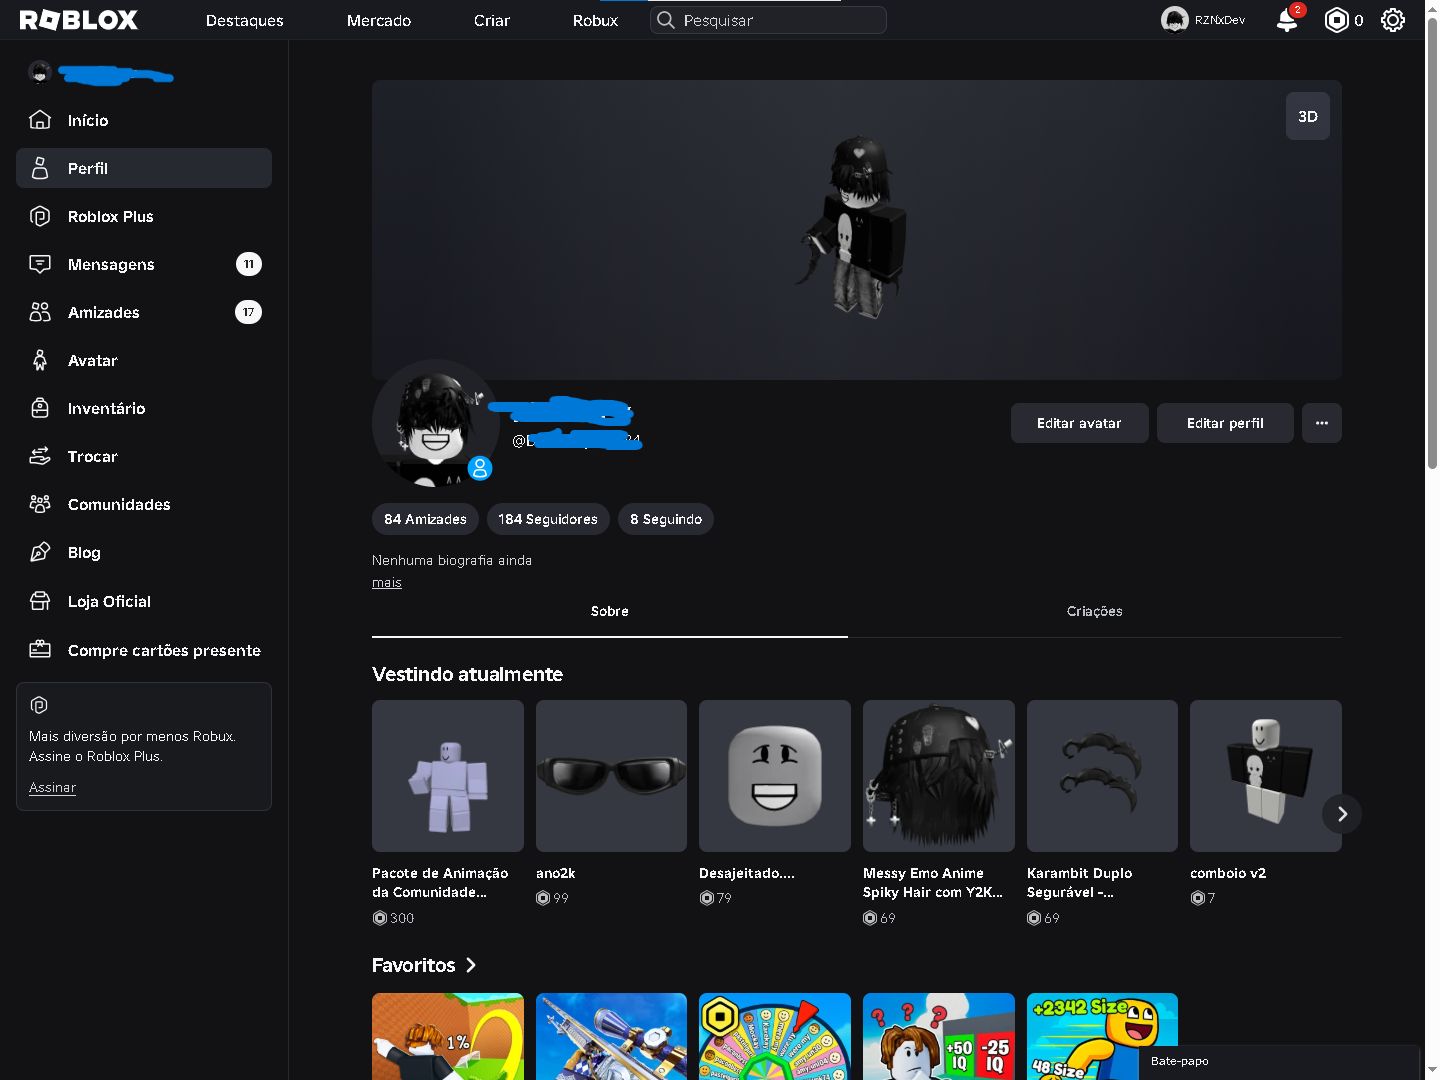Image resolution: width=1440 pixels, height=1080 pixels.
Task: Open the Karambit Duplo thumbnail
Action: tap(1102, 776)
